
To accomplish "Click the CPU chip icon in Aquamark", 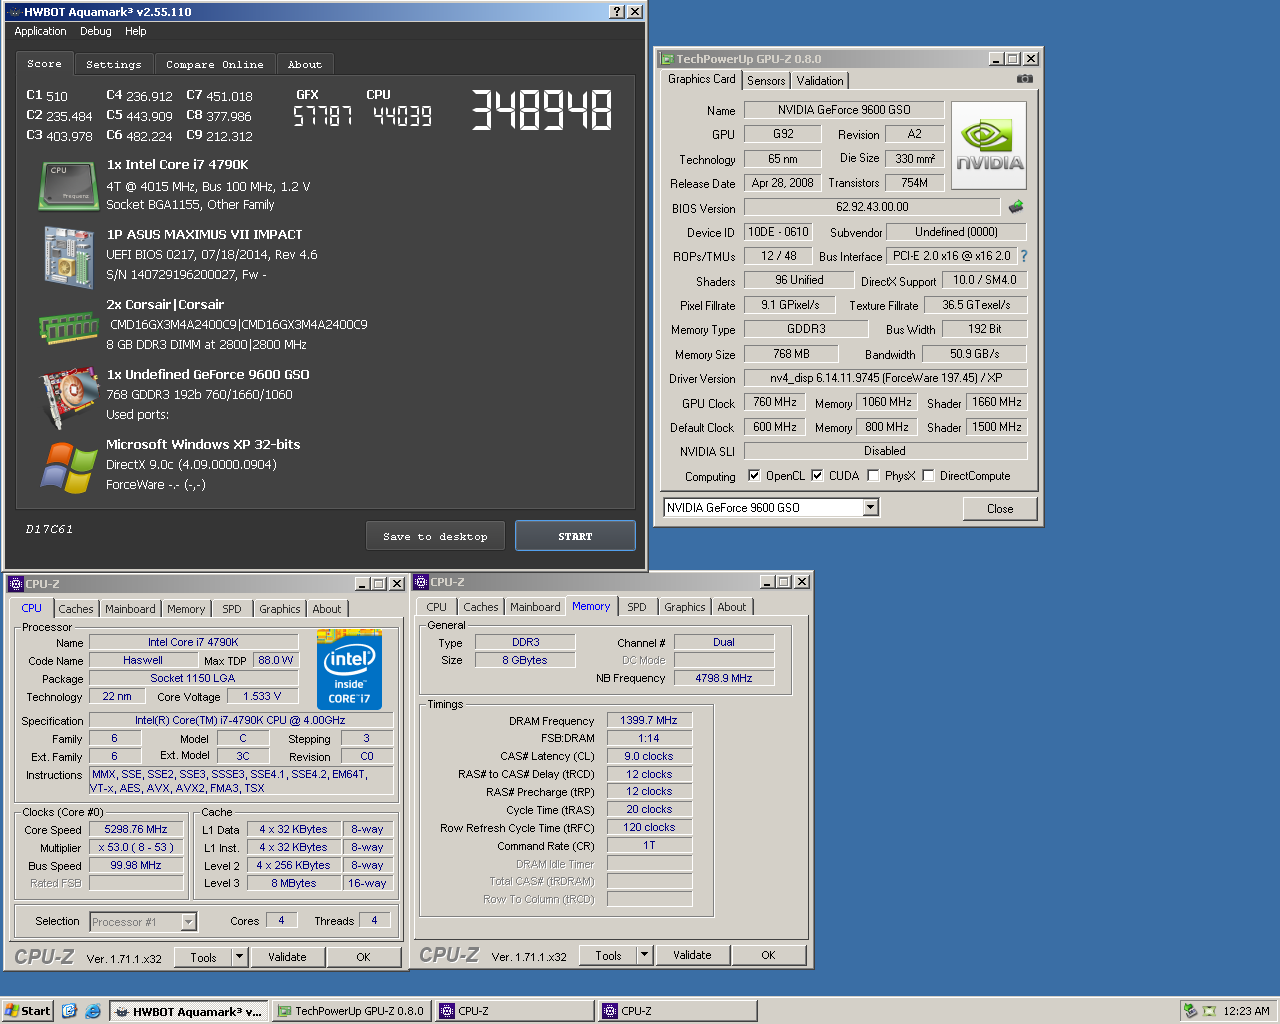I will pos(68,187).
